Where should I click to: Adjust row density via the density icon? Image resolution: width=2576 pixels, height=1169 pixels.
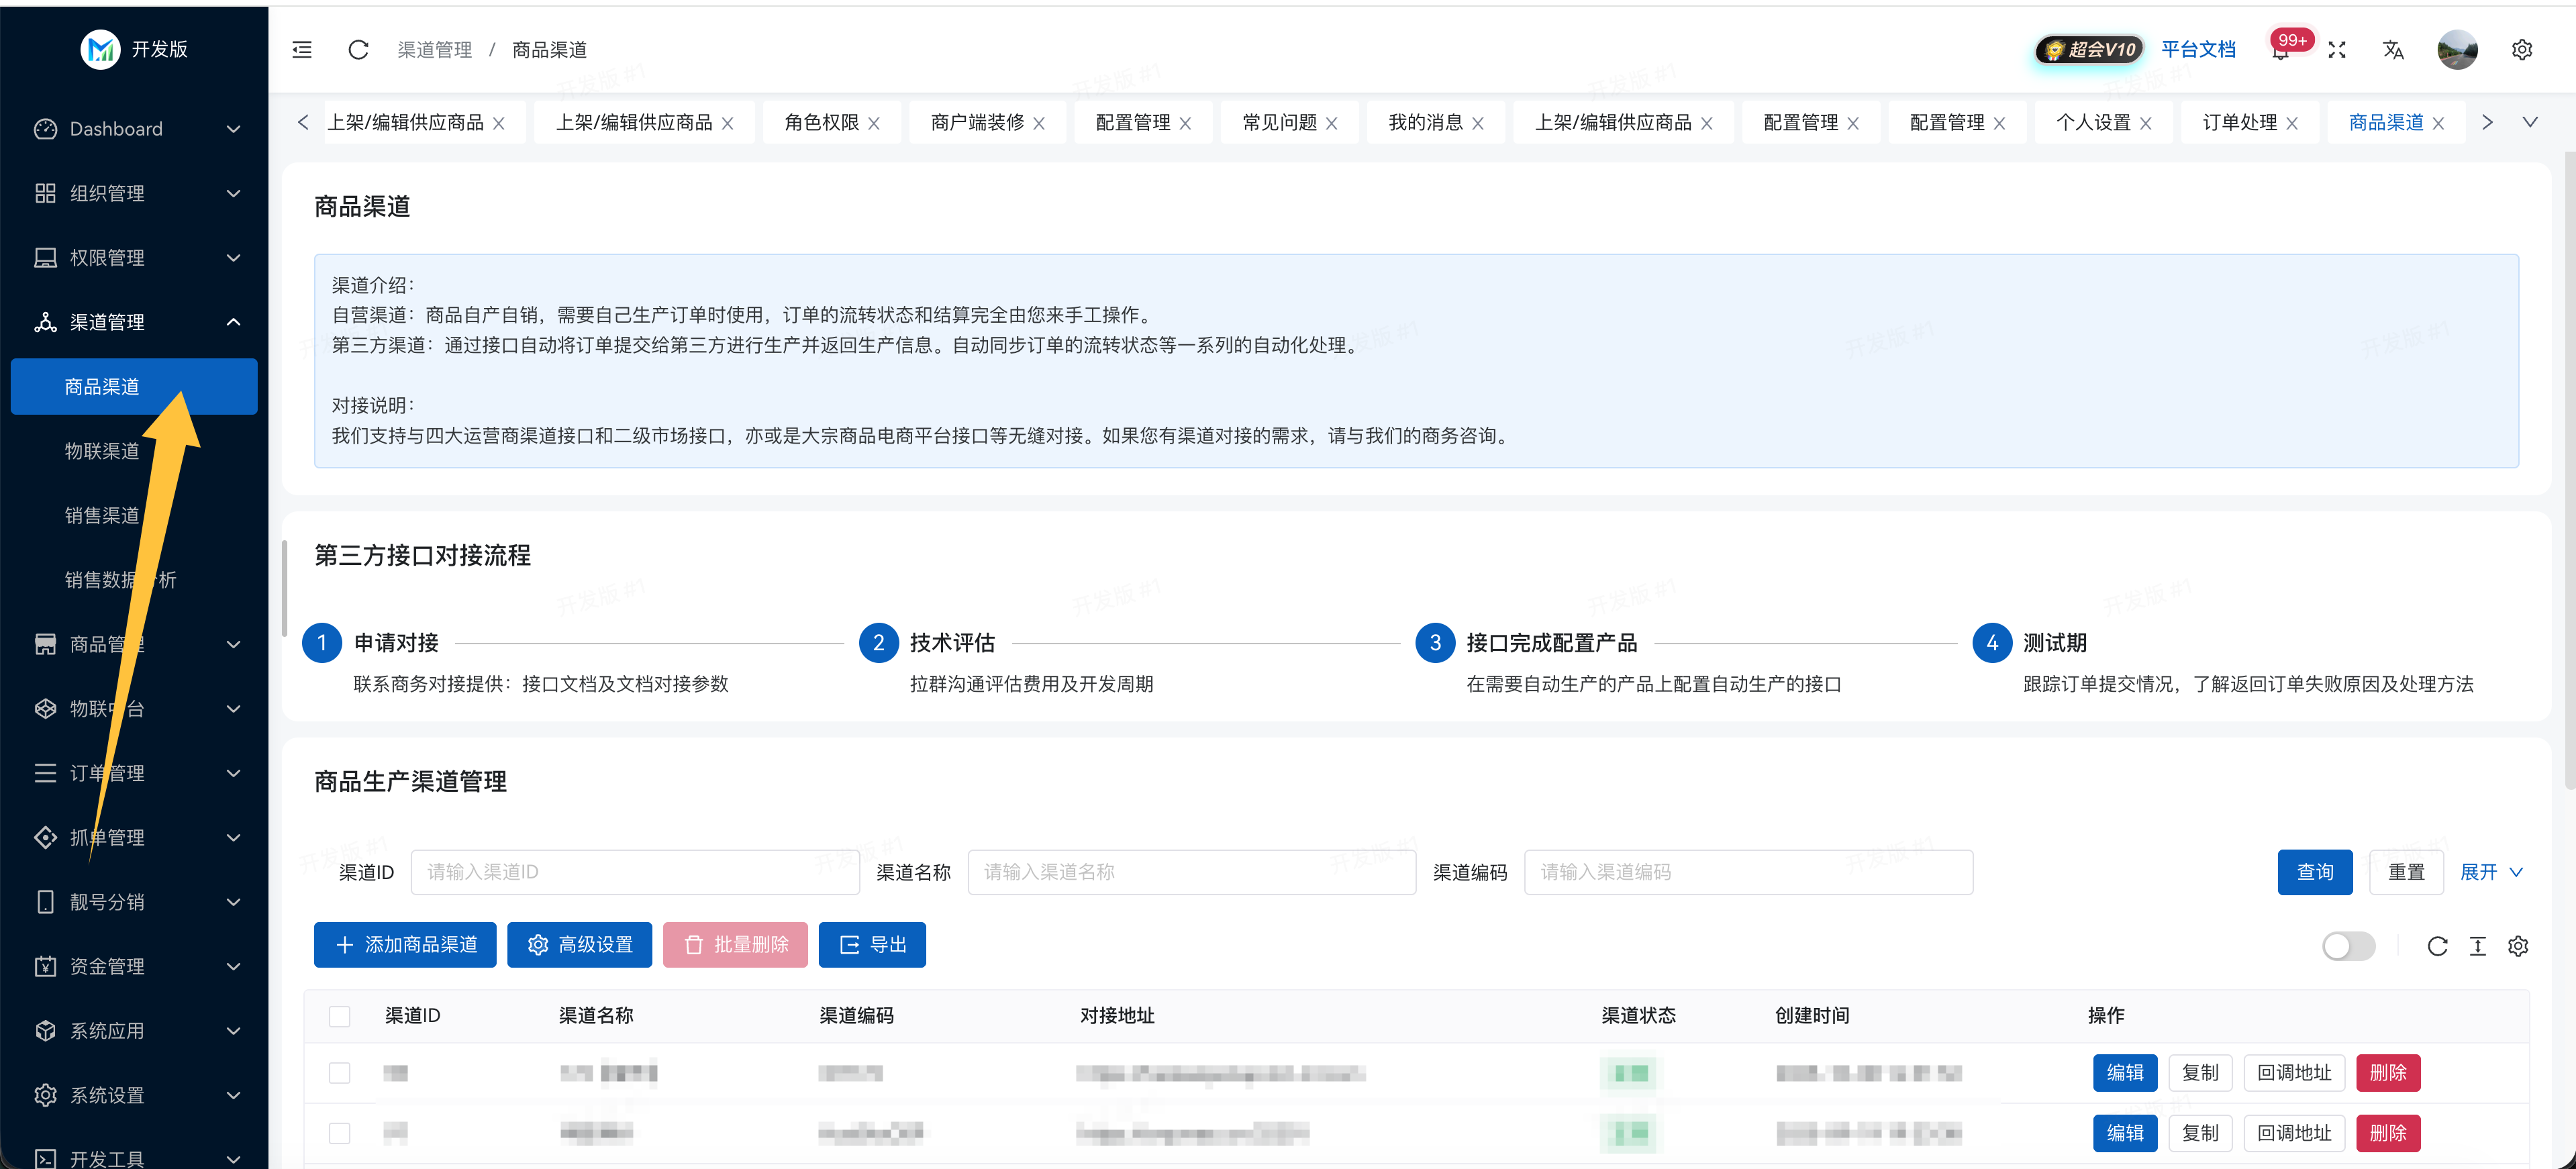(x=2478, y=946)
